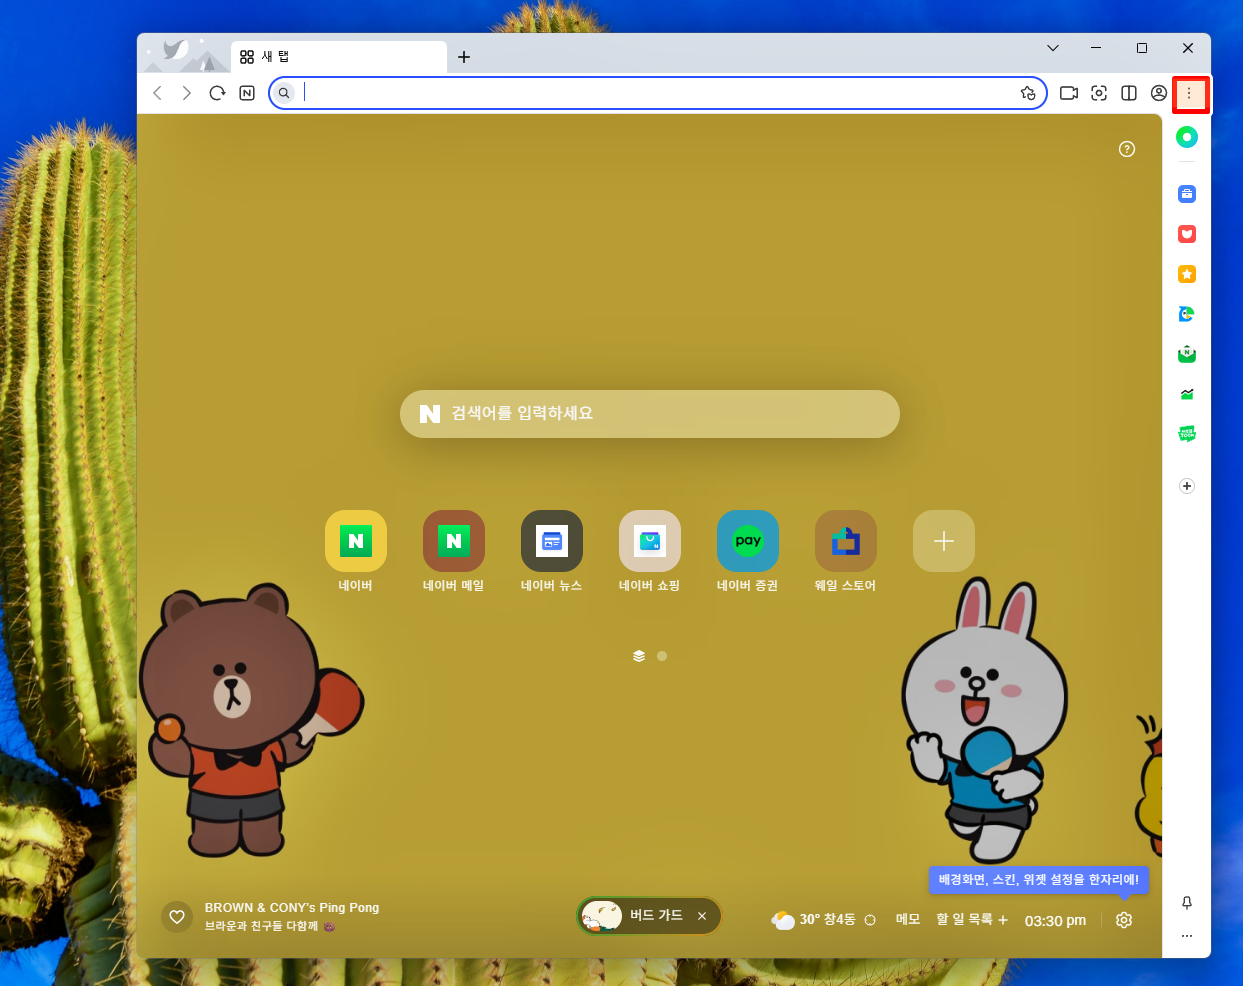The width and height of the screenshot is (1243, 986).
Task: Go back to previous page
Action: click(x=157, y=93)
